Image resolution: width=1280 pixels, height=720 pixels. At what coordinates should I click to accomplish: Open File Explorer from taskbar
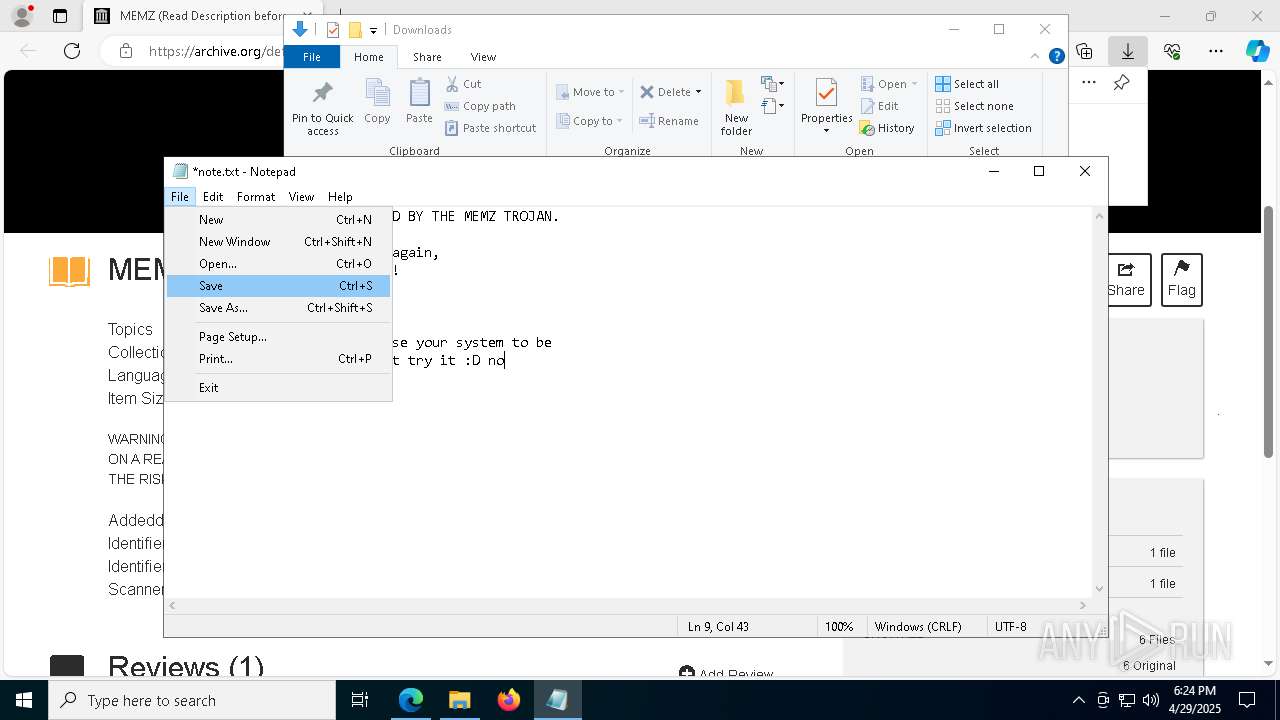click(459, 700)
